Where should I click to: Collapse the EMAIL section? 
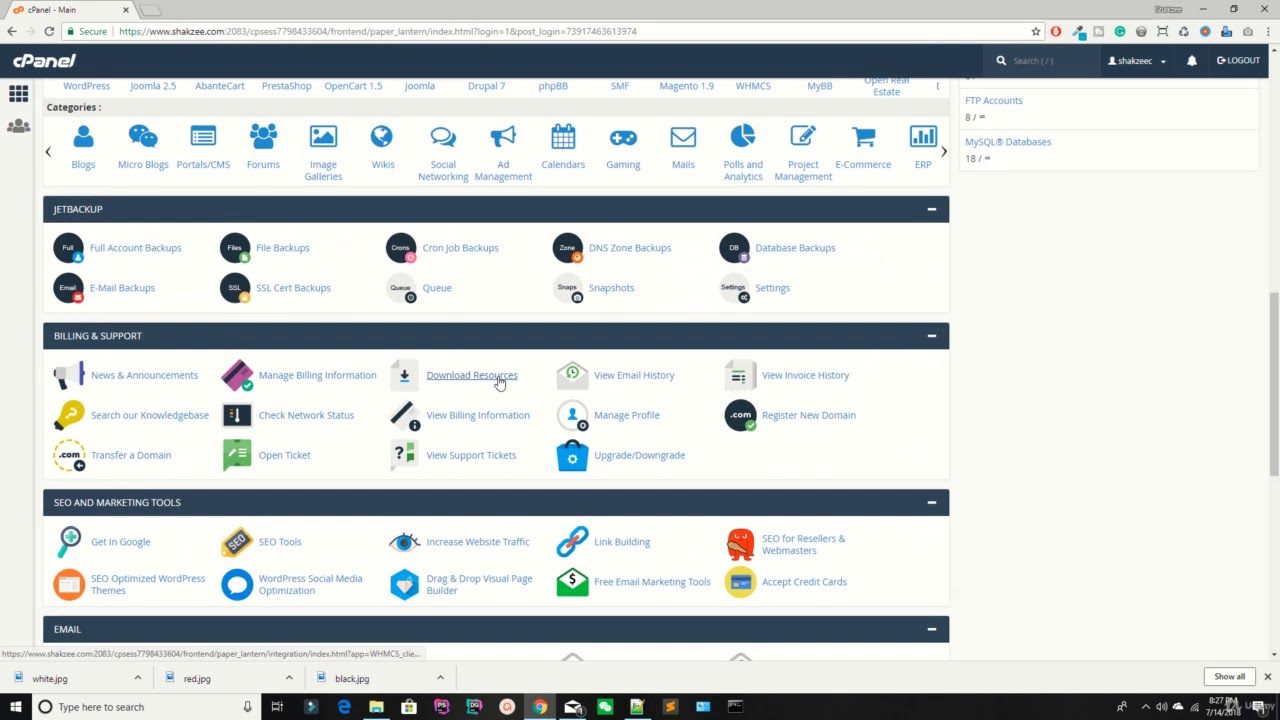931,629
